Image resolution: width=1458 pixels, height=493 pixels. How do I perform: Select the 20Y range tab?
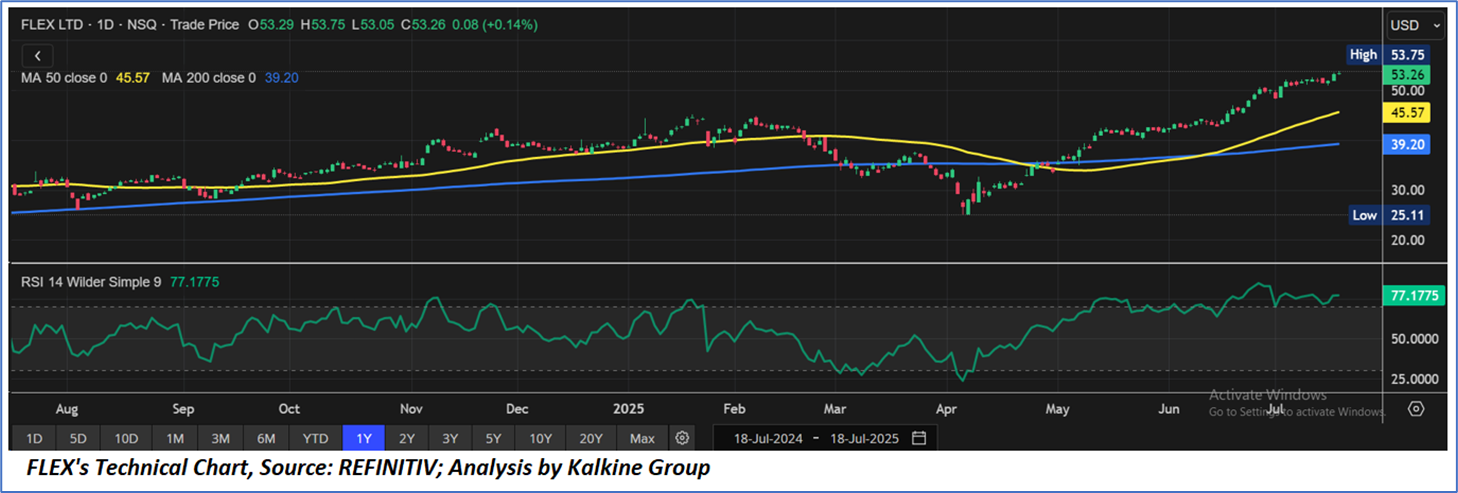pyautogui.click(x=590, y=438)
